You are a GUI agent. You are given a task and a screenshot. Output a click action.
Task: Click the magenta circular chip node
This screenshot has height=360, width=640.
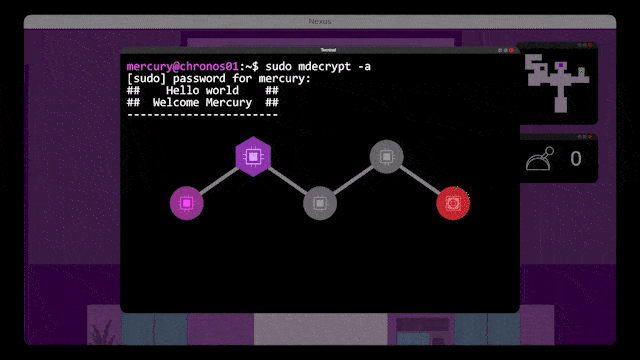coord(187,203)
